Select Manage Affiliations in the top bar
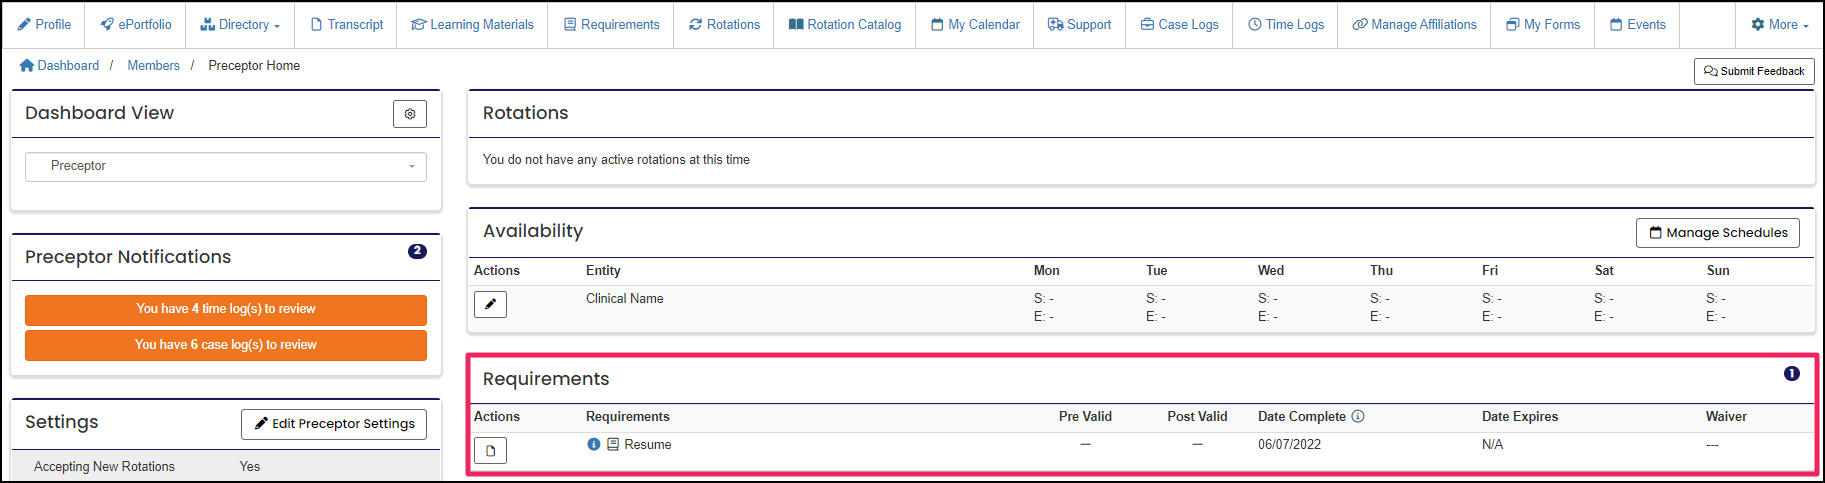1825x483 pixels. (1414, 24)
